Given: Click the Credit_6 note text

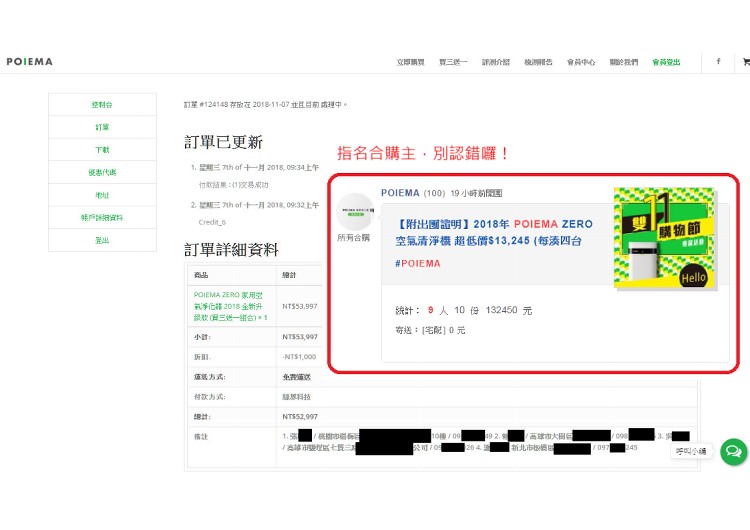Looking at the screenshot, I should click(x=212, y=222).
